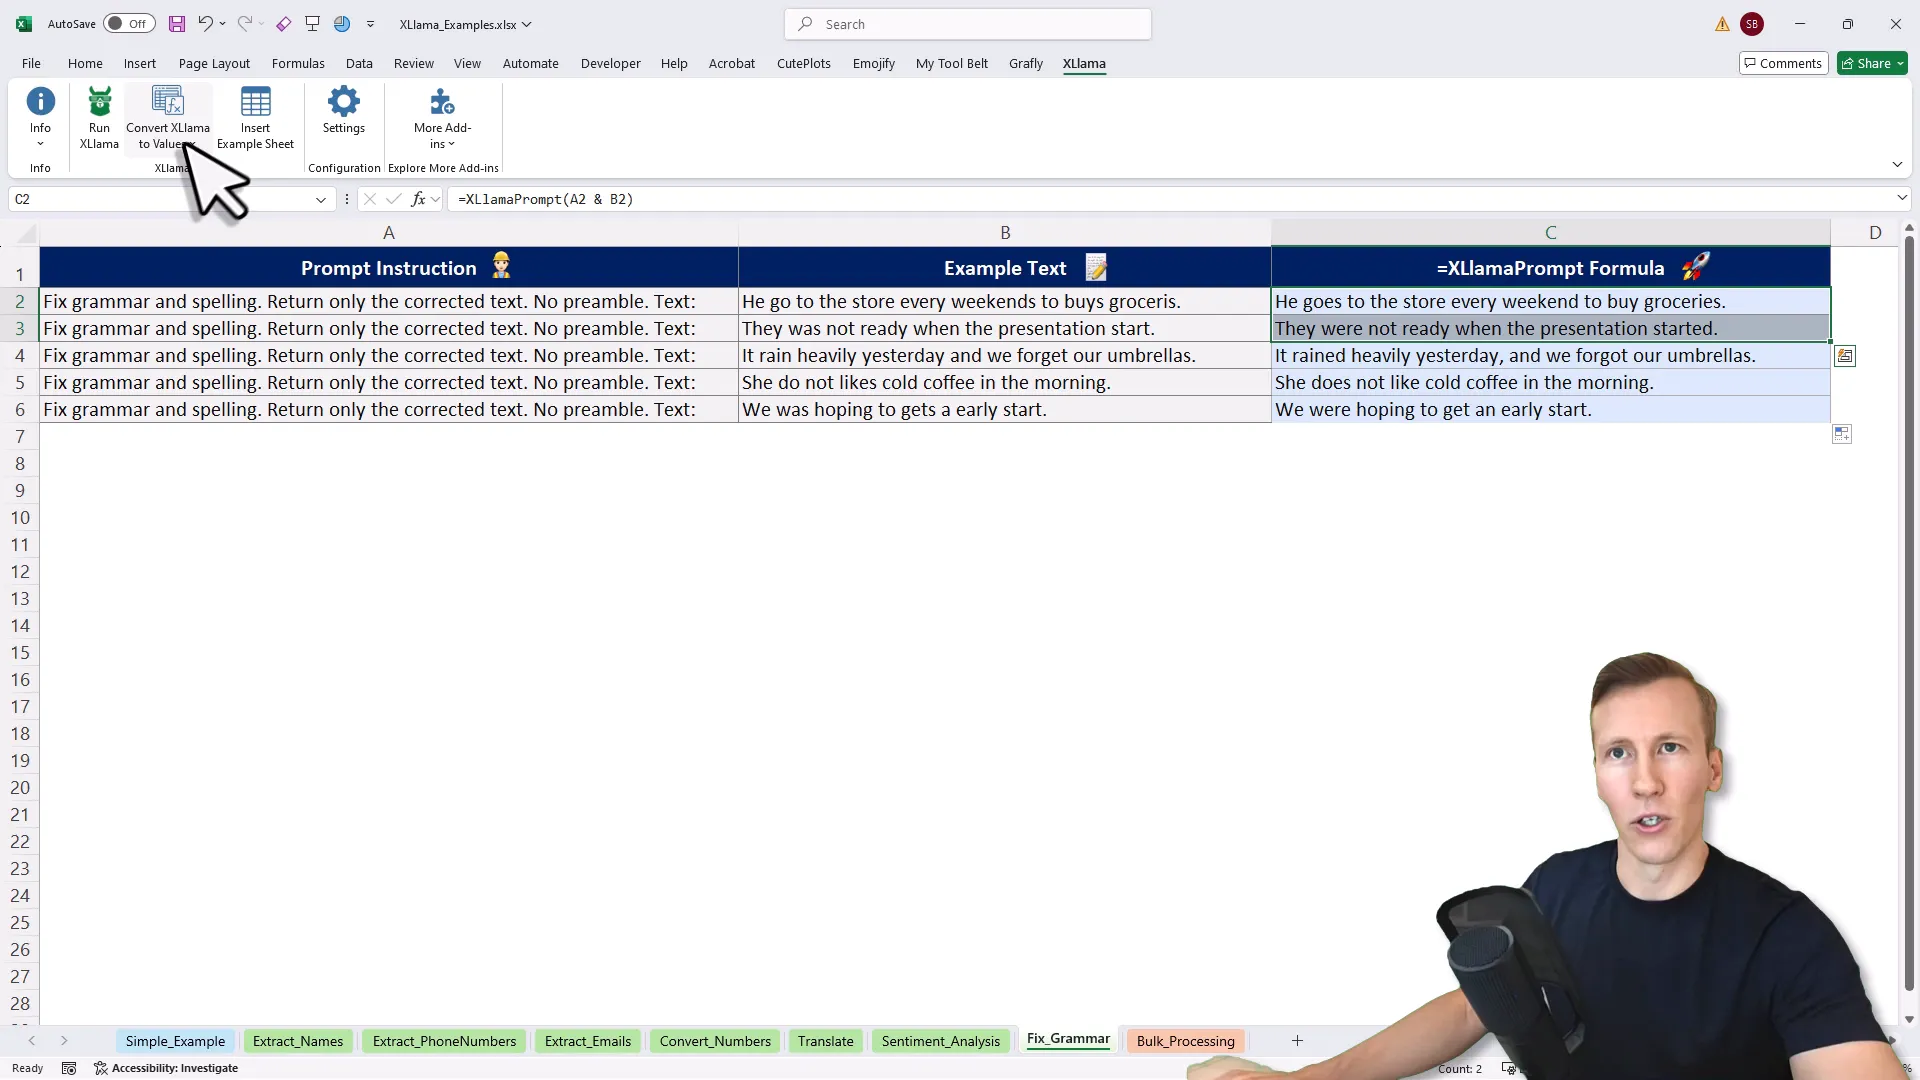
Task: Toggle AutoSave off switch
Action: 128,23
